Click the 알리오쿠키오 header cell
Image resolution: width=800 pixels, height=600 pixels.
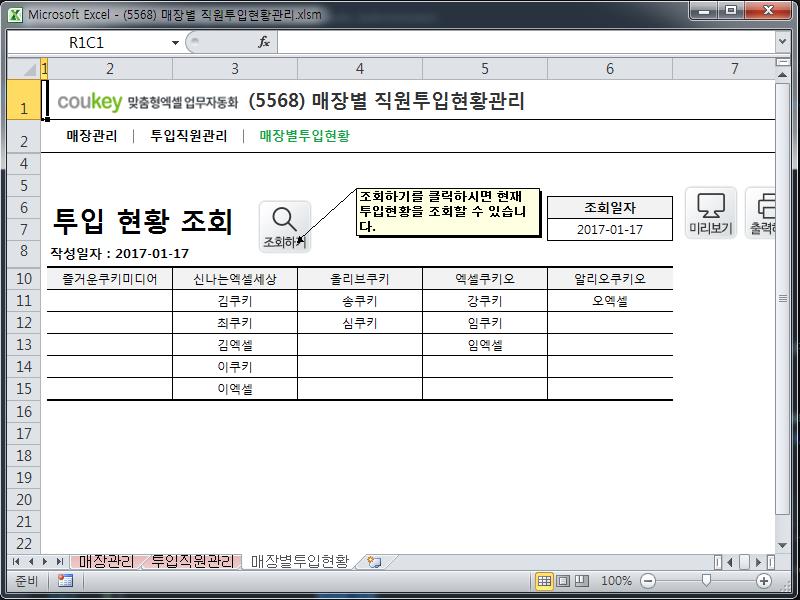click(610, 279)
